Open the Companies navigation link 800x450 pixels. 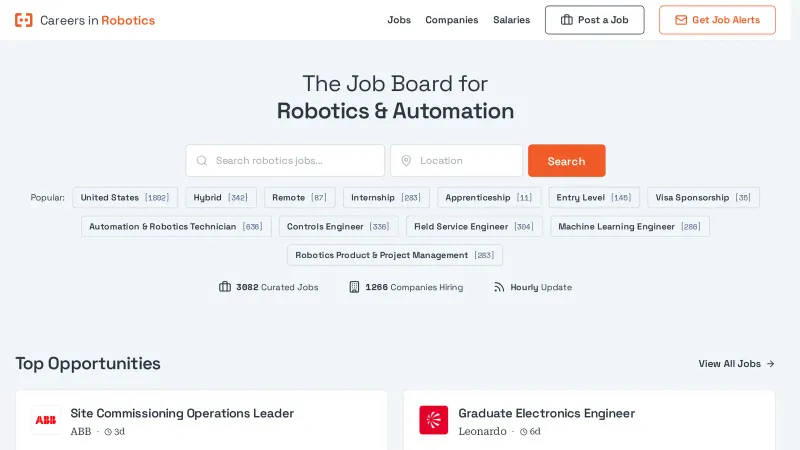pyautogui.click(x=452, y=20)
